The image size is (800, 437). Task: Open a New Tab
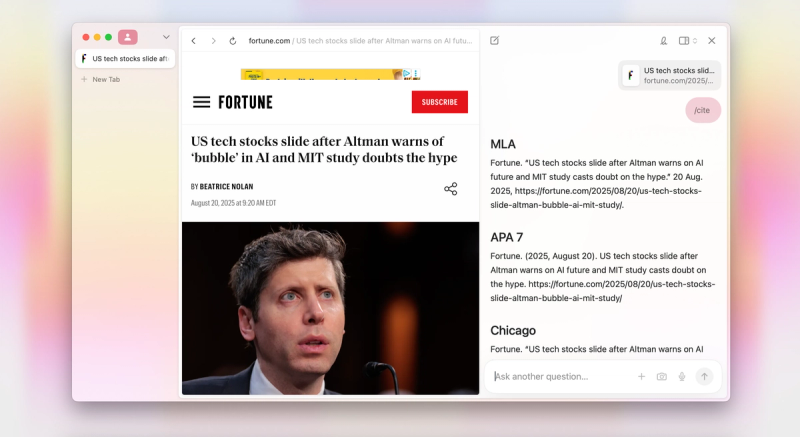101,79
